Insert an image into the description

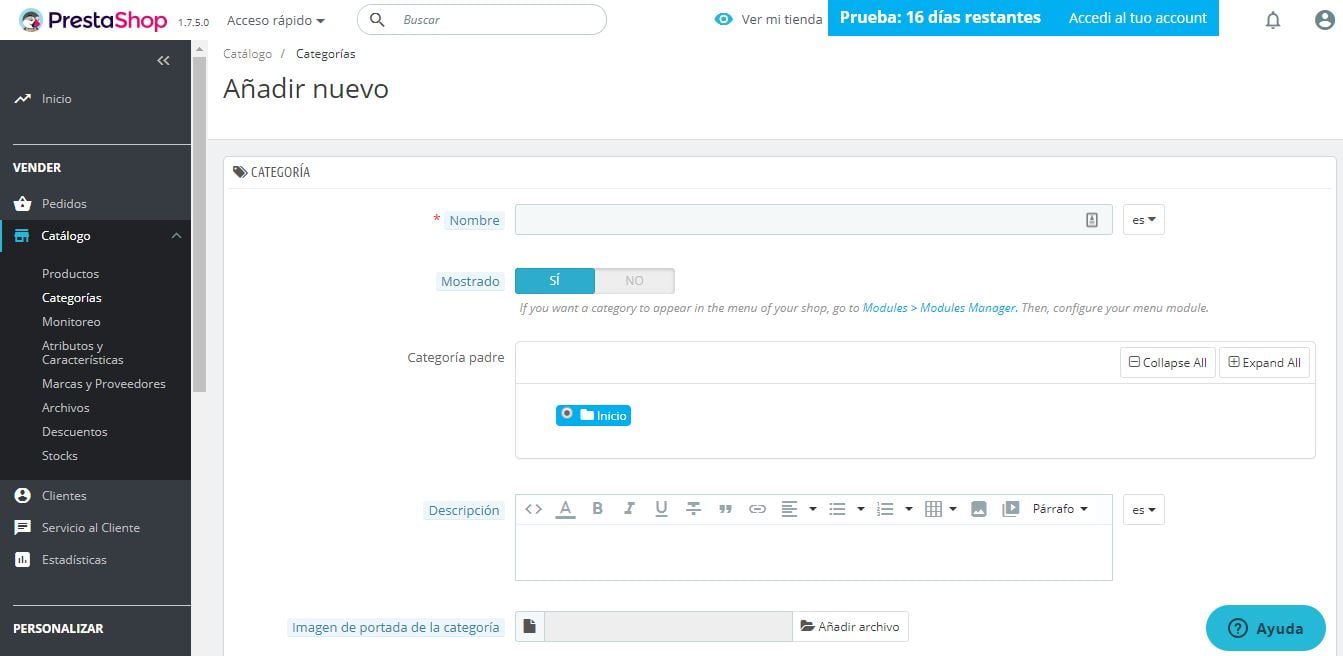(977, 508)
